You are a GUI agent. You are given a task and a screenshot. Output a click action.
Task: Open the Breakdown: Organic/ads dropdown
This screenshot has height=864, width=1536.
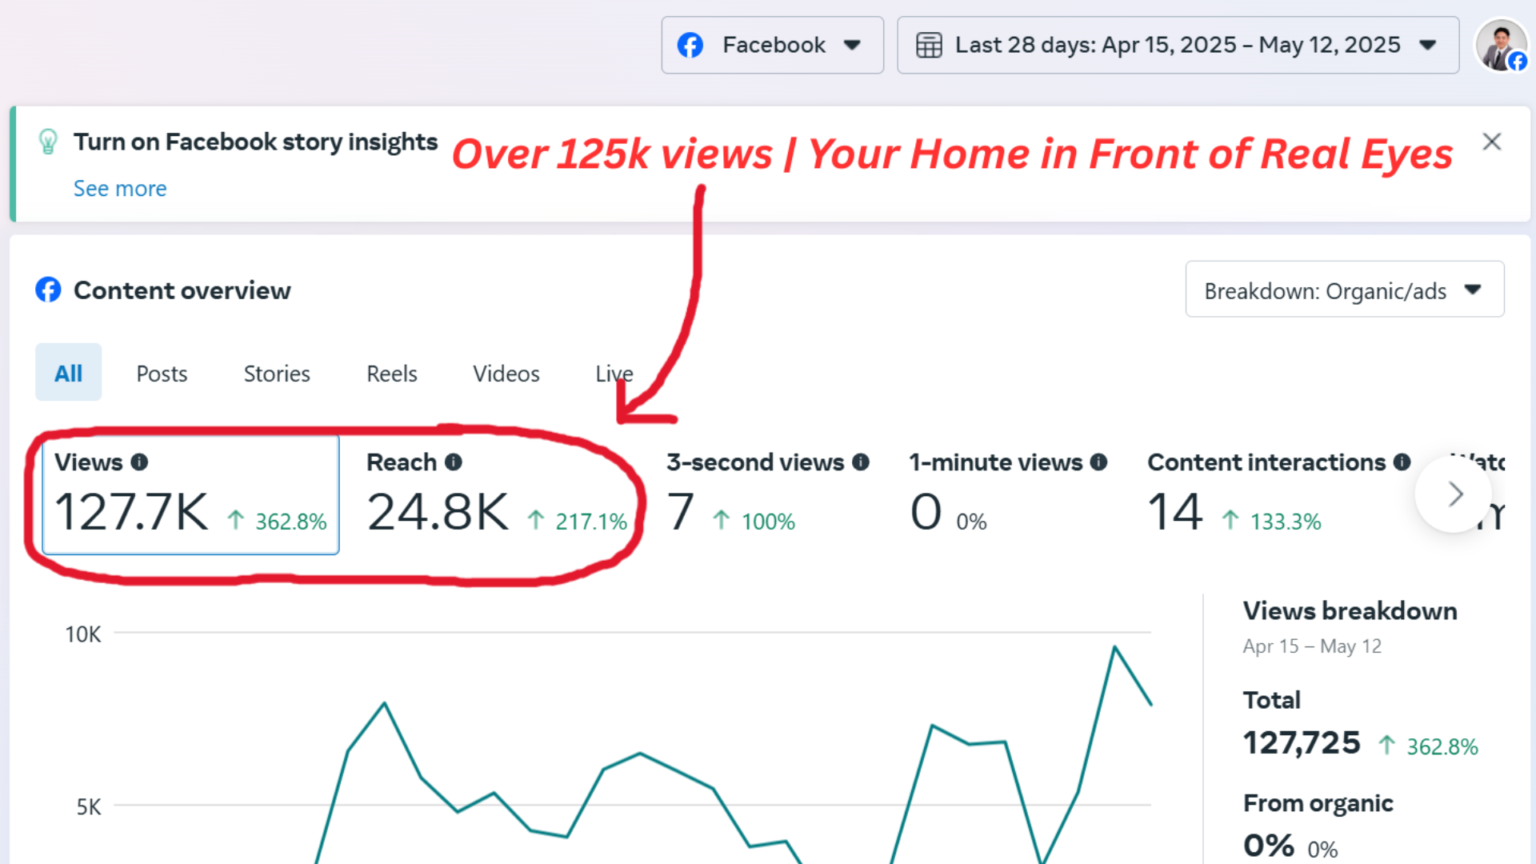tap(1343, 290)
